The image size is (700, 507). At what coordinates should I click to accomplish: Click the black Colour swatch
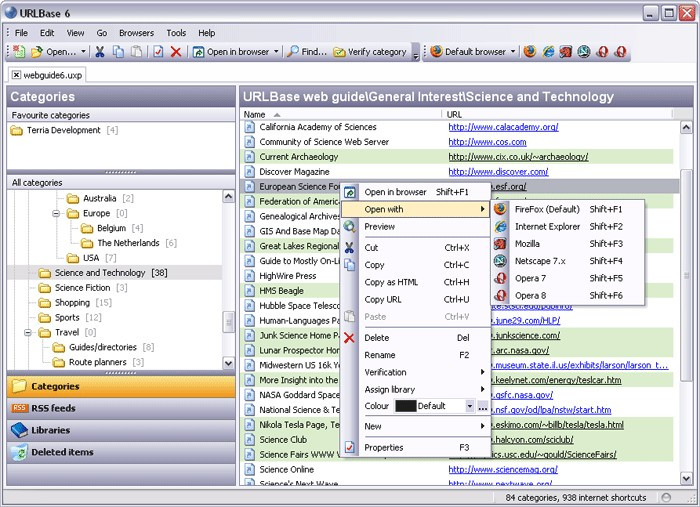[405, 406]
